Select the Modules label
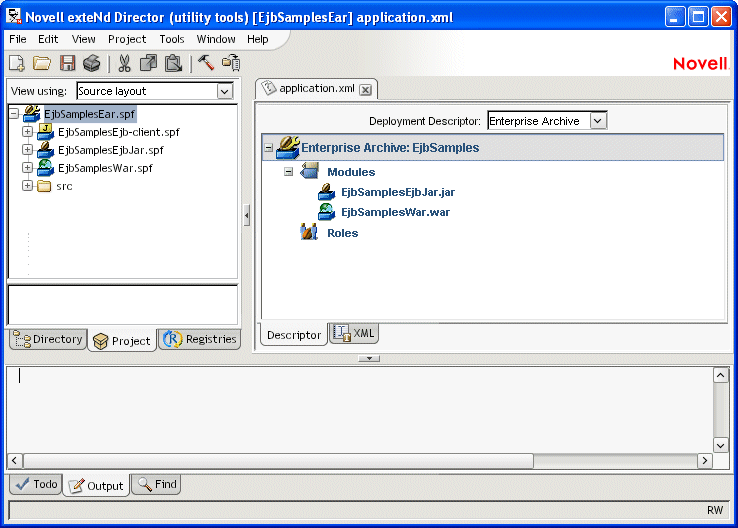This screenshot has width=738, height=528. tap(351, 172)
